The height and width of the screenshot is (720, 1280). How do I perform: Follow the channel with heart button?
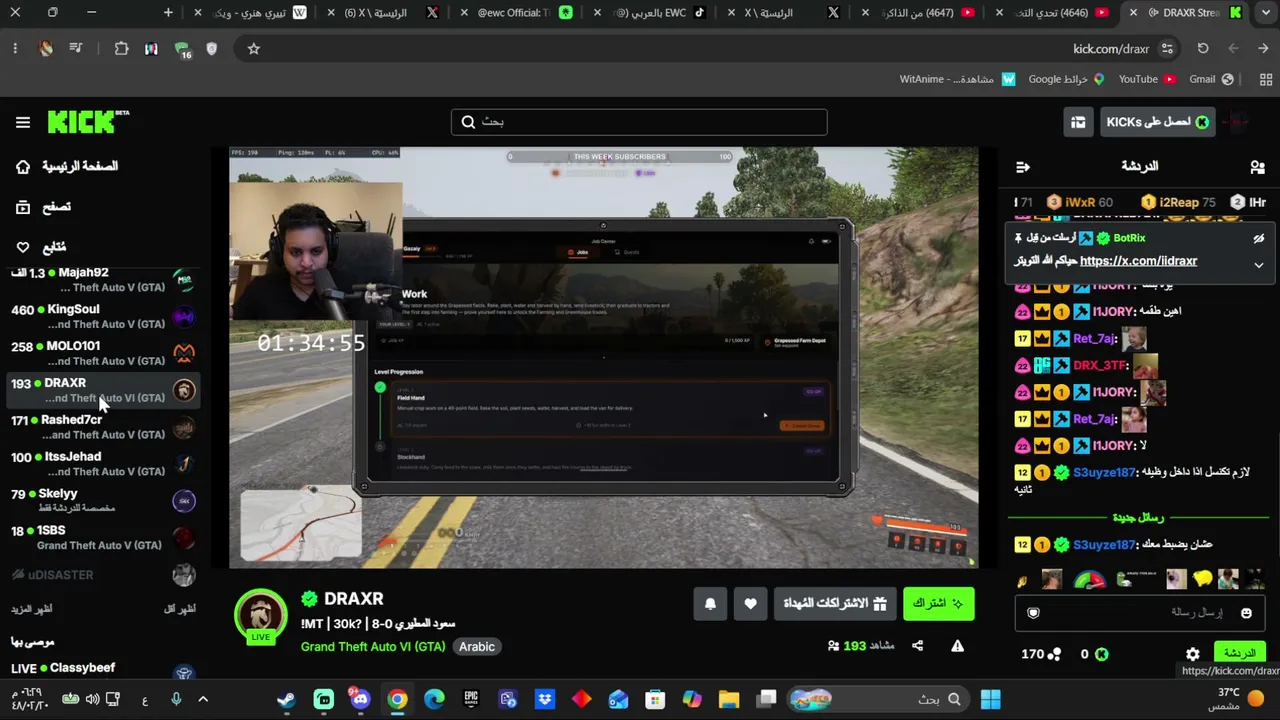[750, 603]
